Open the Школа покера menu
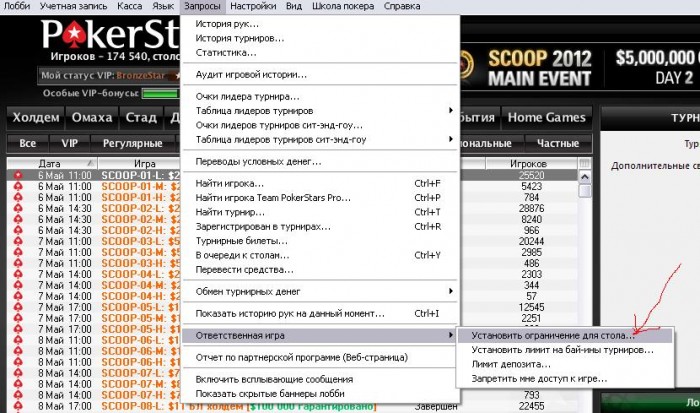Image resolution: width=700 pixels, height=413 pixels. click(x=343, y=6)
